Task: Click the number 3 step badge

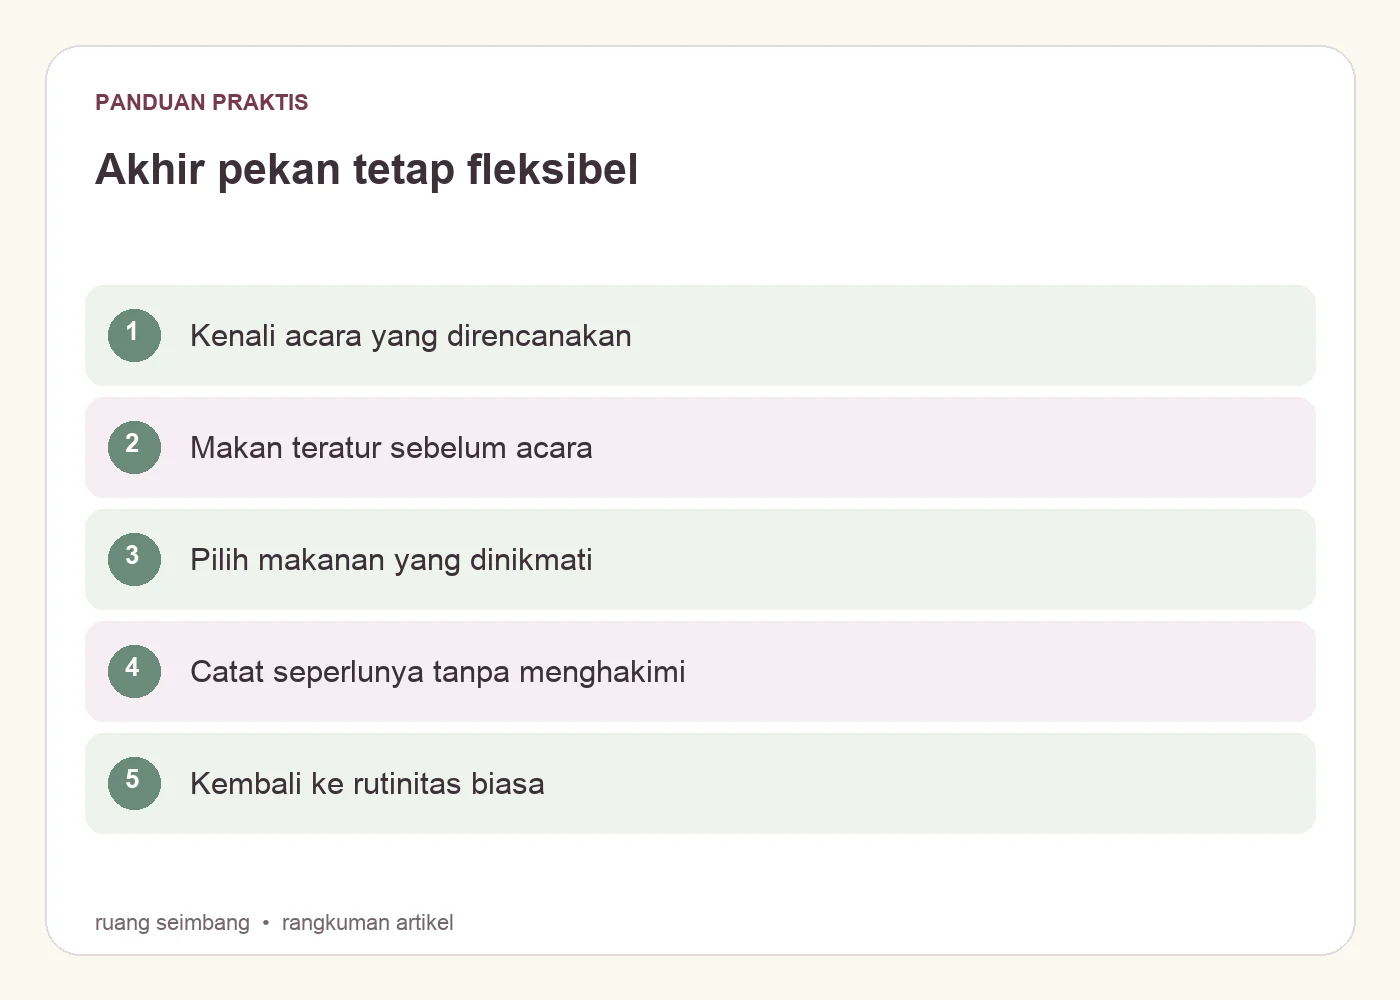Action: coord(134,559)
